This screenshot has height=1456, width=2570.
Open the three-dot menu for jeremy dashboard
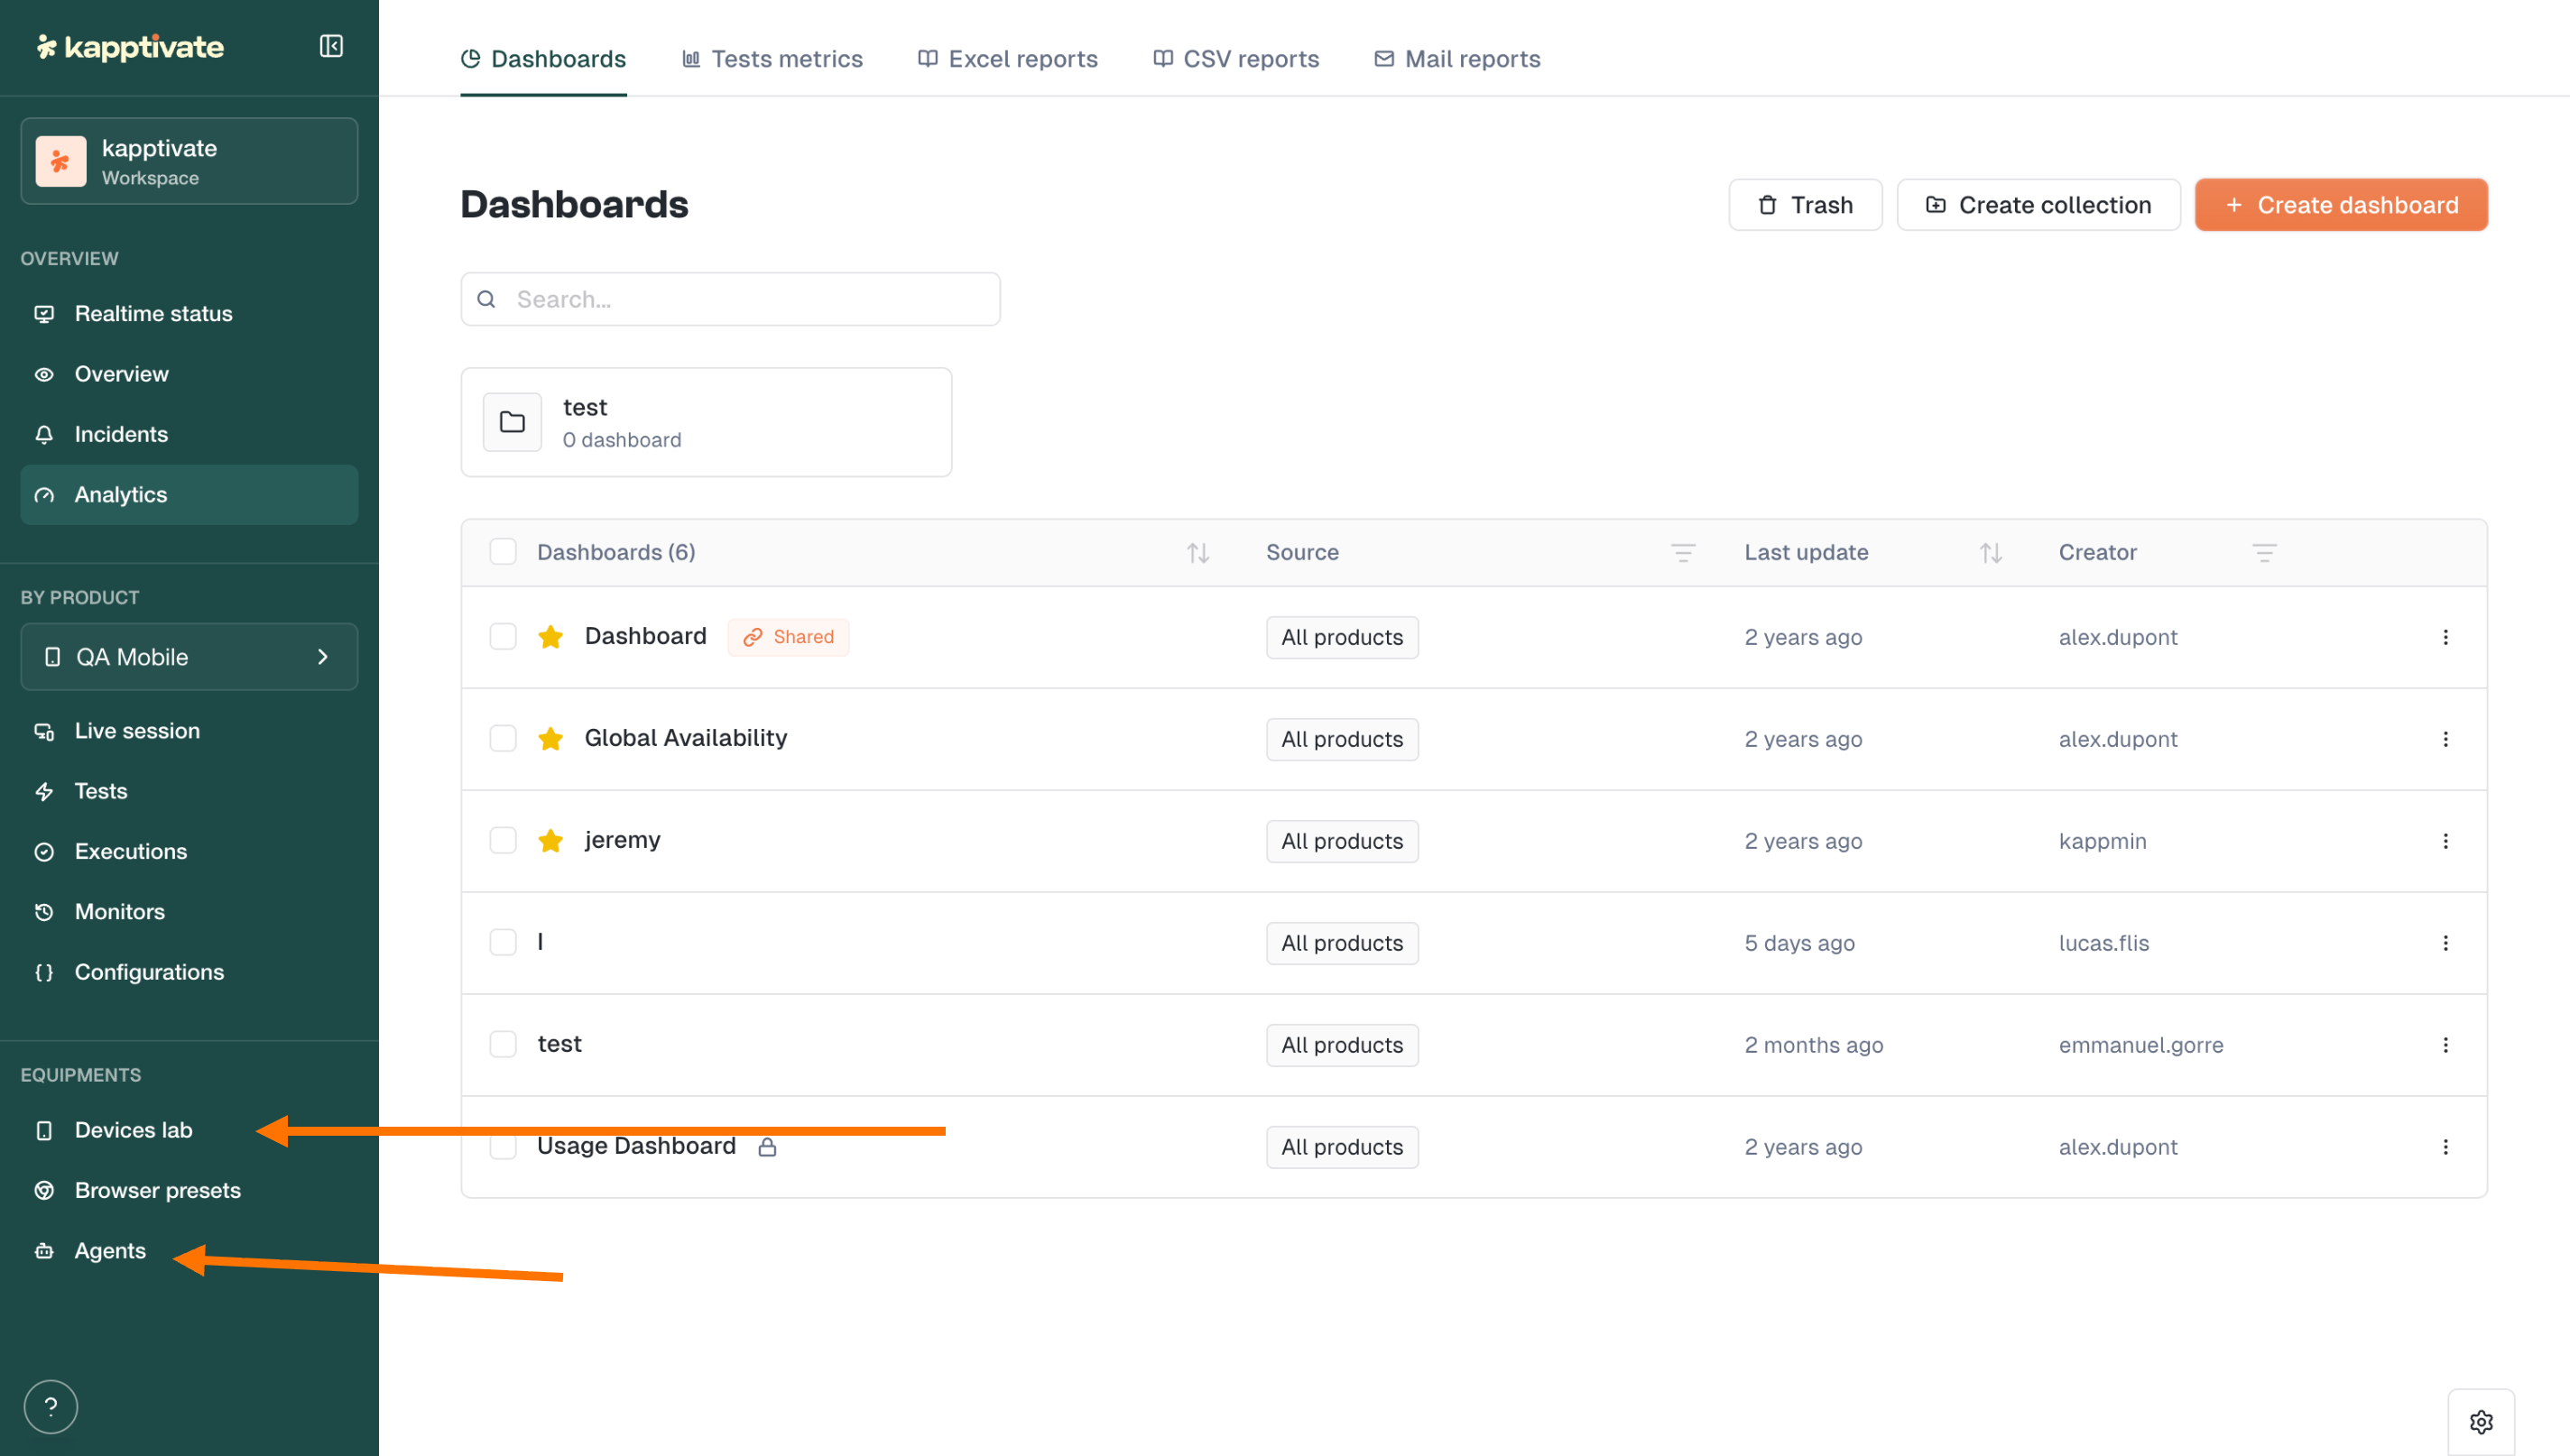click(2445, 841)
